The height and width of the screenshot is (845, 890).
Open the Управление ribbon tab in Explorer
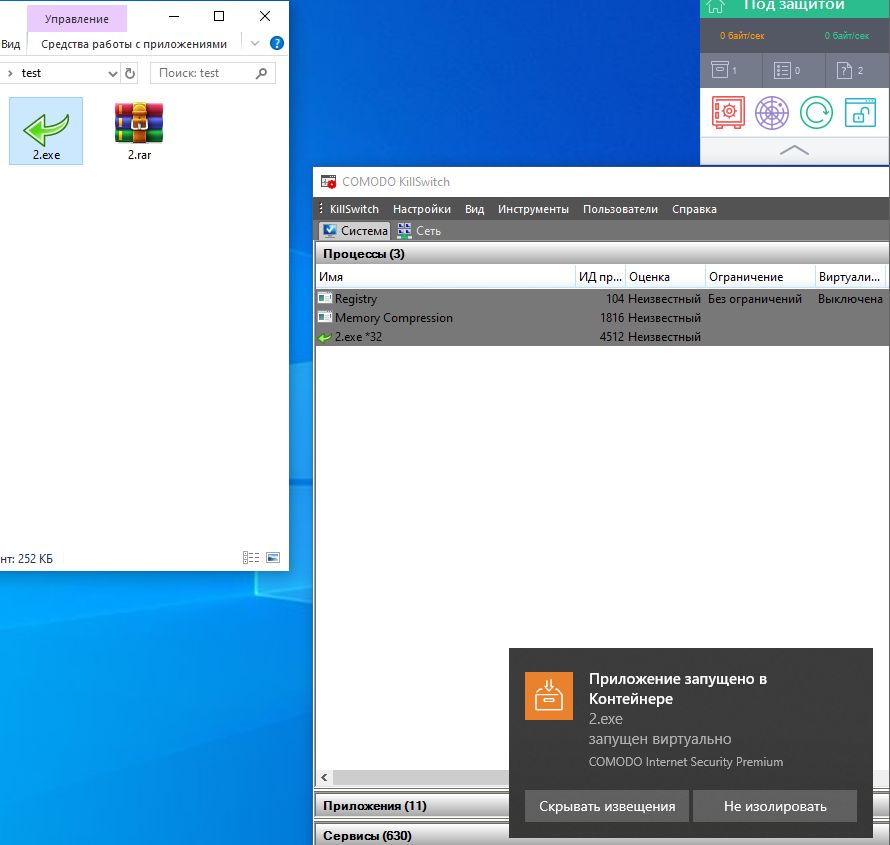click(x=77, y=19)
